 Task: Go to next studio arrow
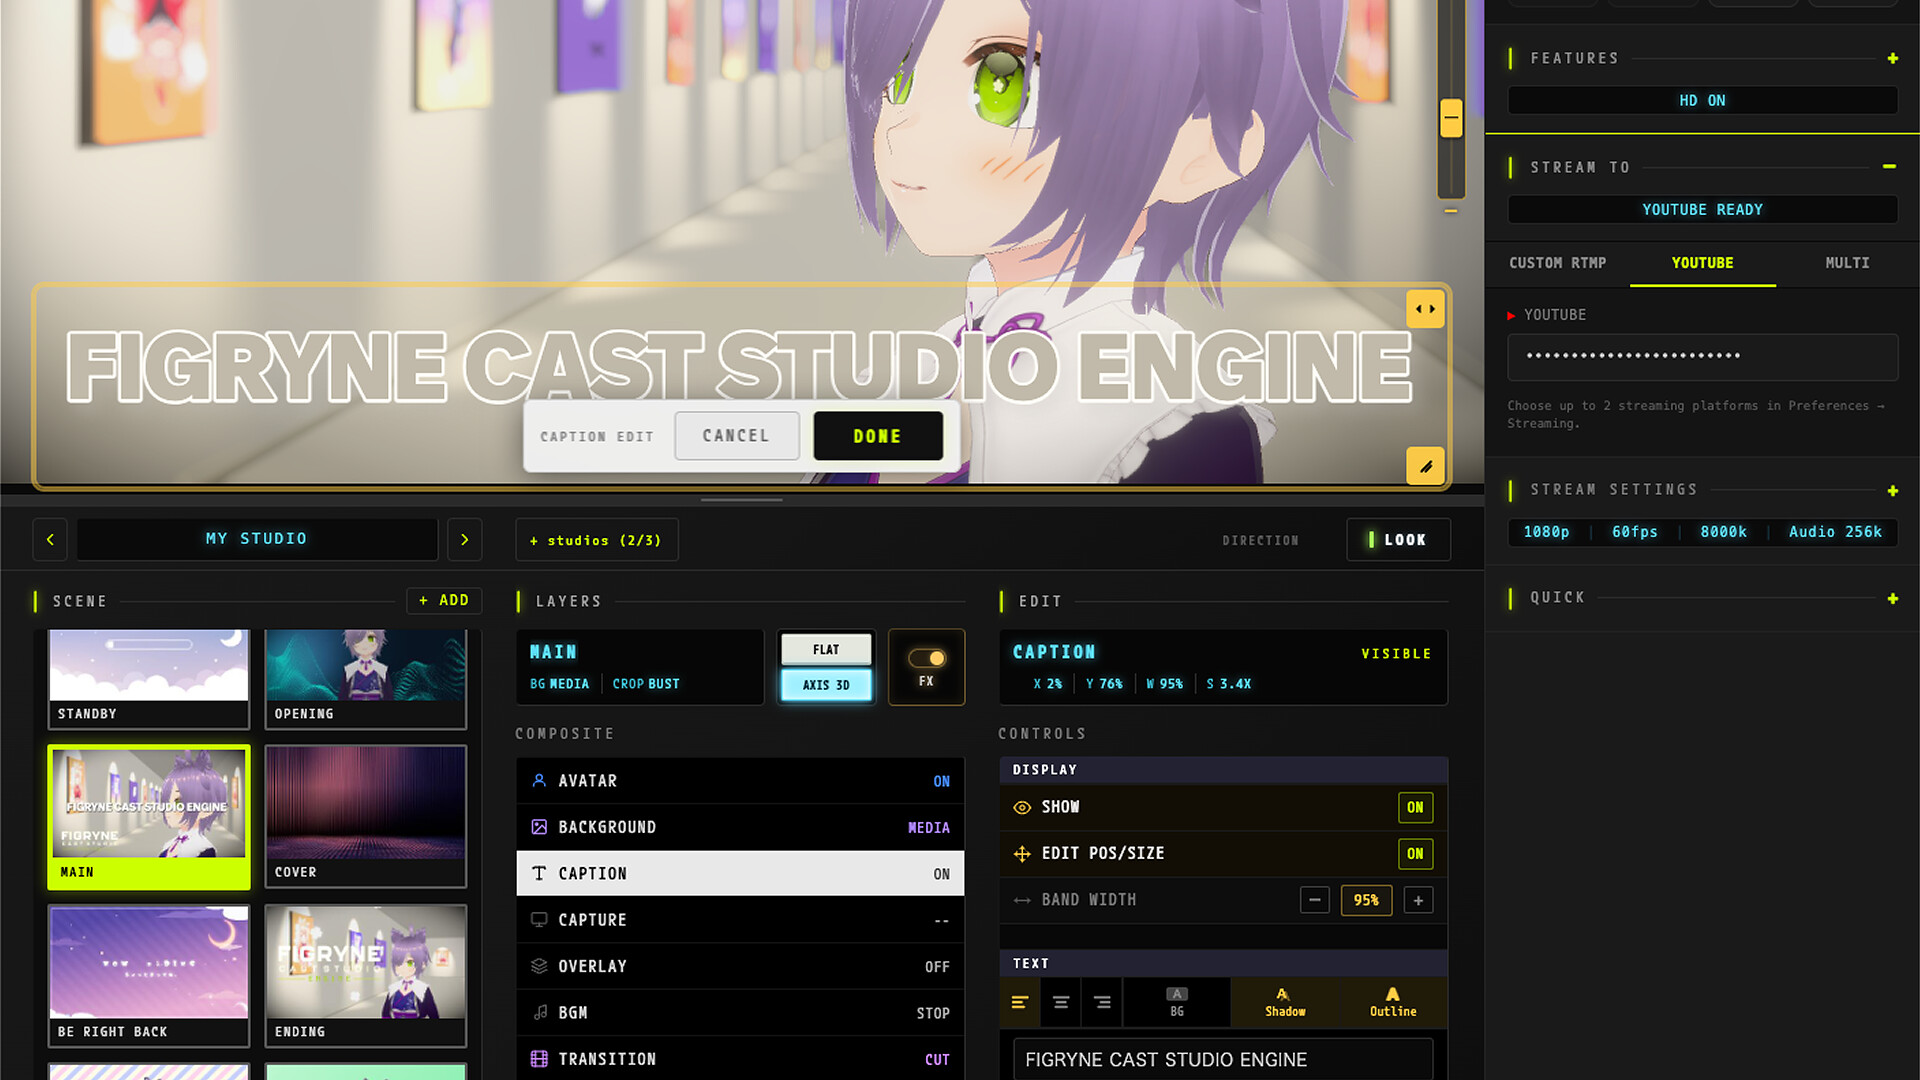[x=465, y=539]
